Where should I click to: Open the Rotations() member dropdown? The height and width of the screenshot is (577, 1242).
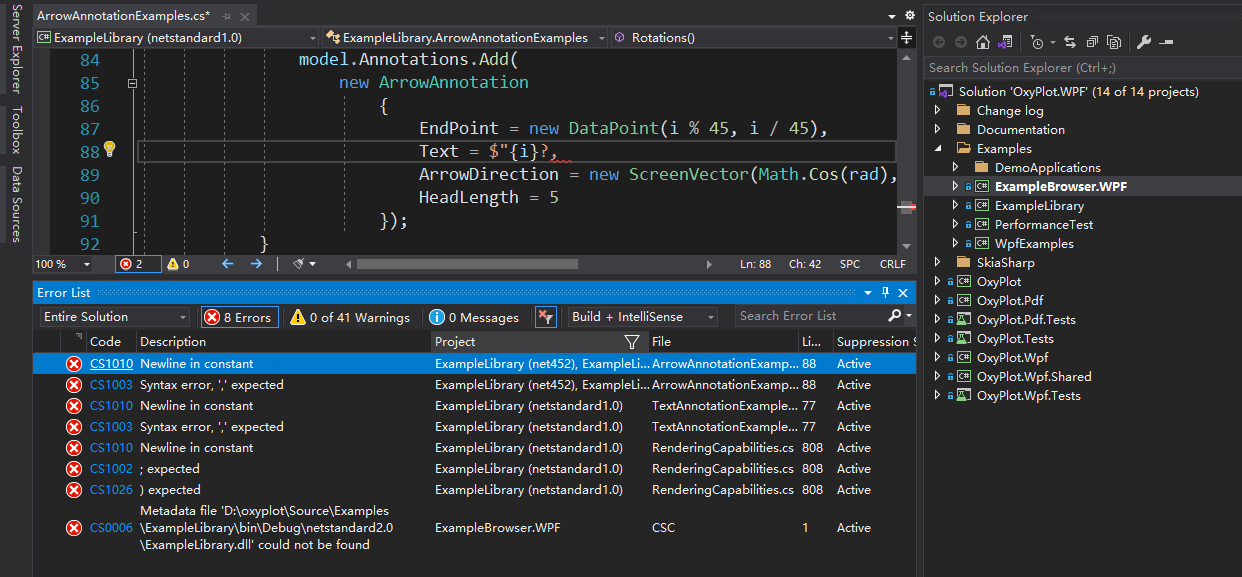click(754, 37)
